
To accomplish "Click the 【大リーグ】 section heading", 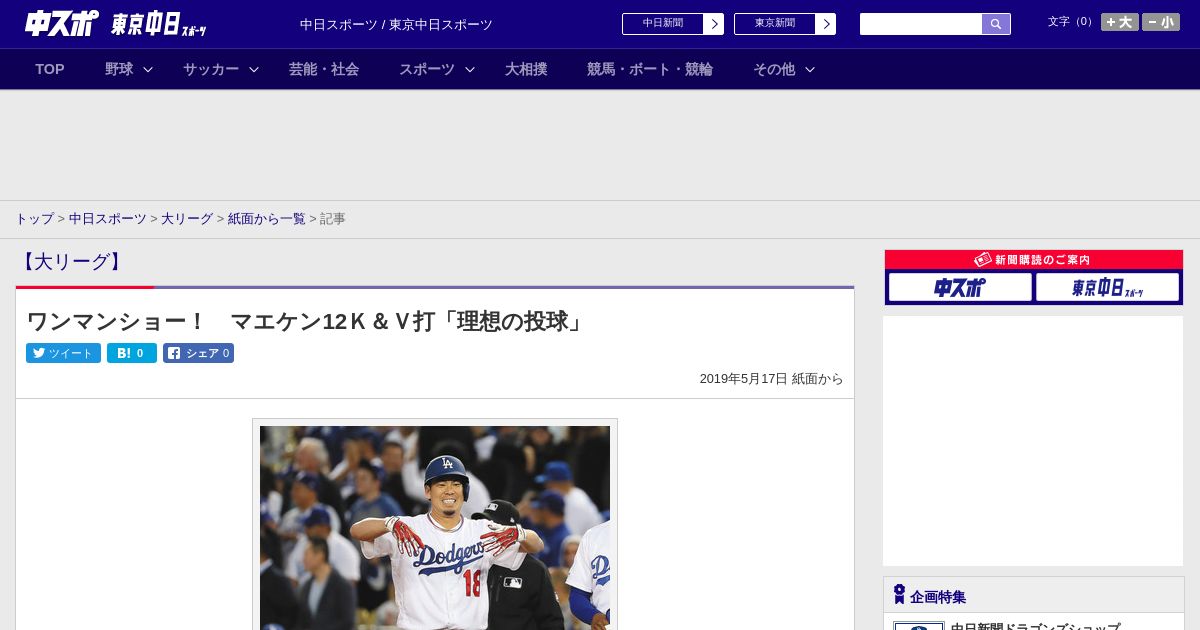I will [71, 262].
